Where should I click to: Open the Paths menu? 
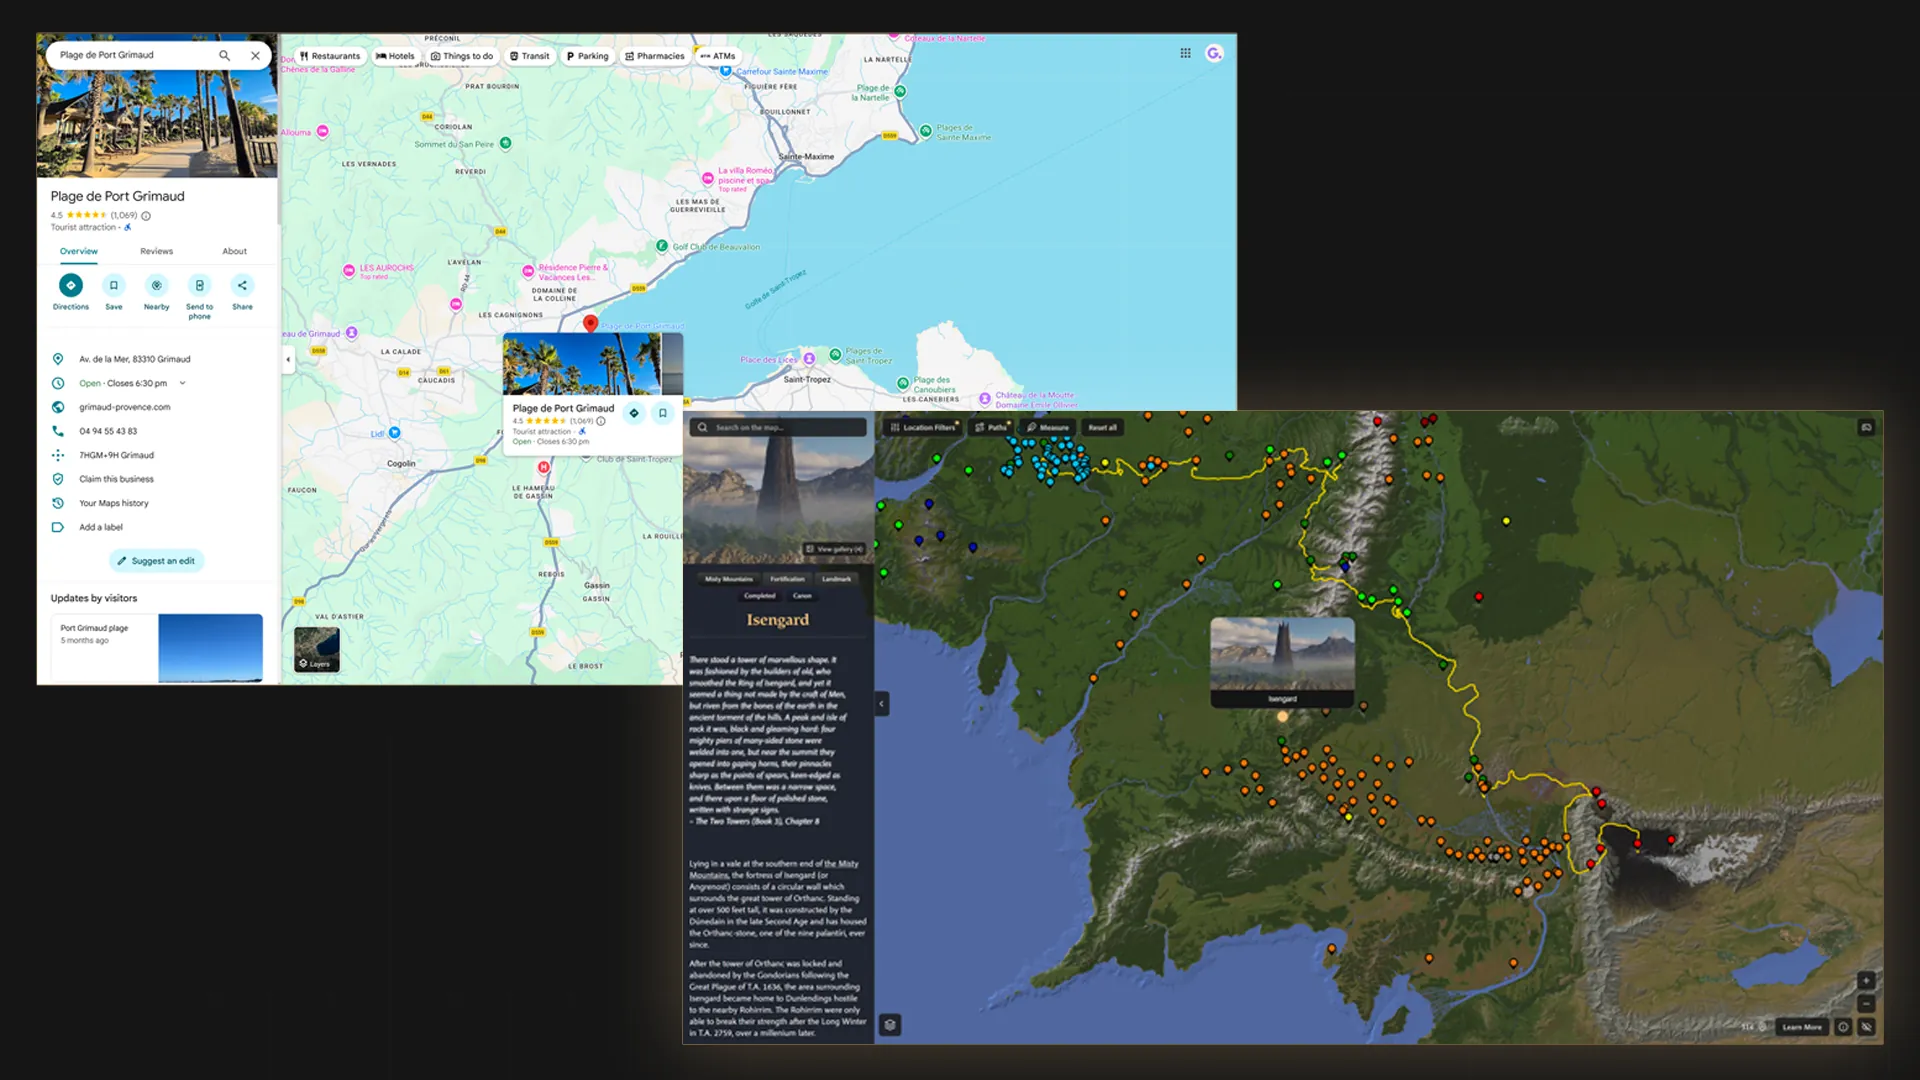click(x=990, y=427)
